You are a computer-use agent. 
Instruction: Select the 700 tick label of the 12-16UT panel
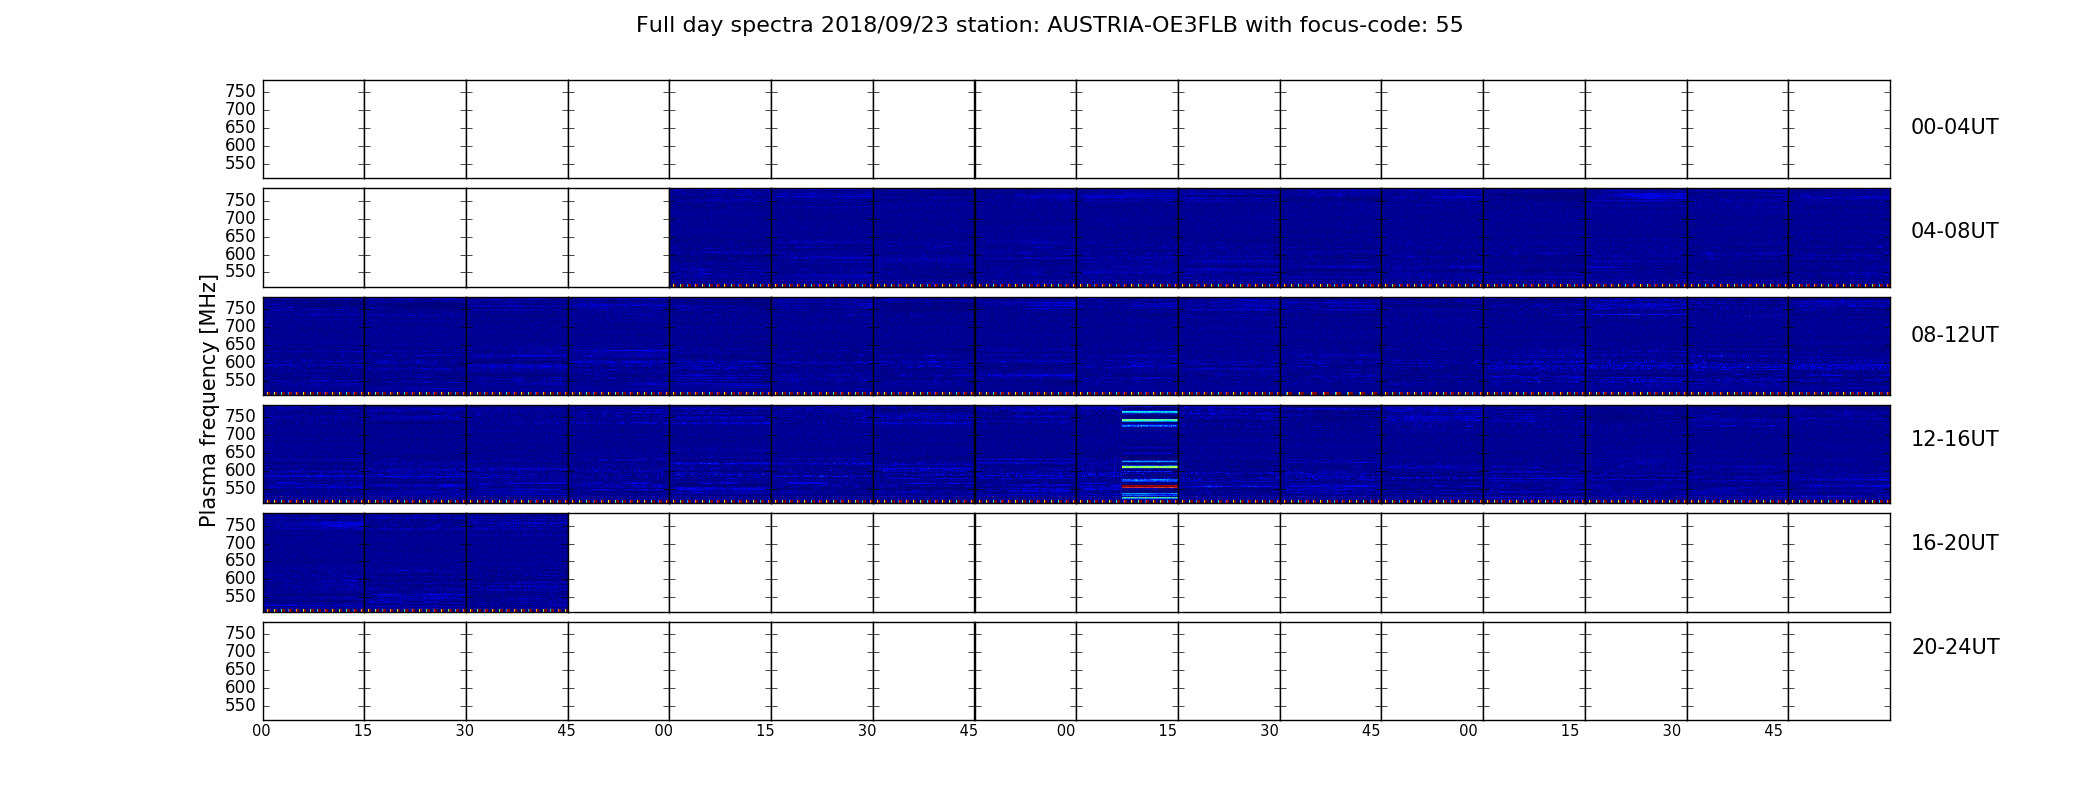[240, 434]
